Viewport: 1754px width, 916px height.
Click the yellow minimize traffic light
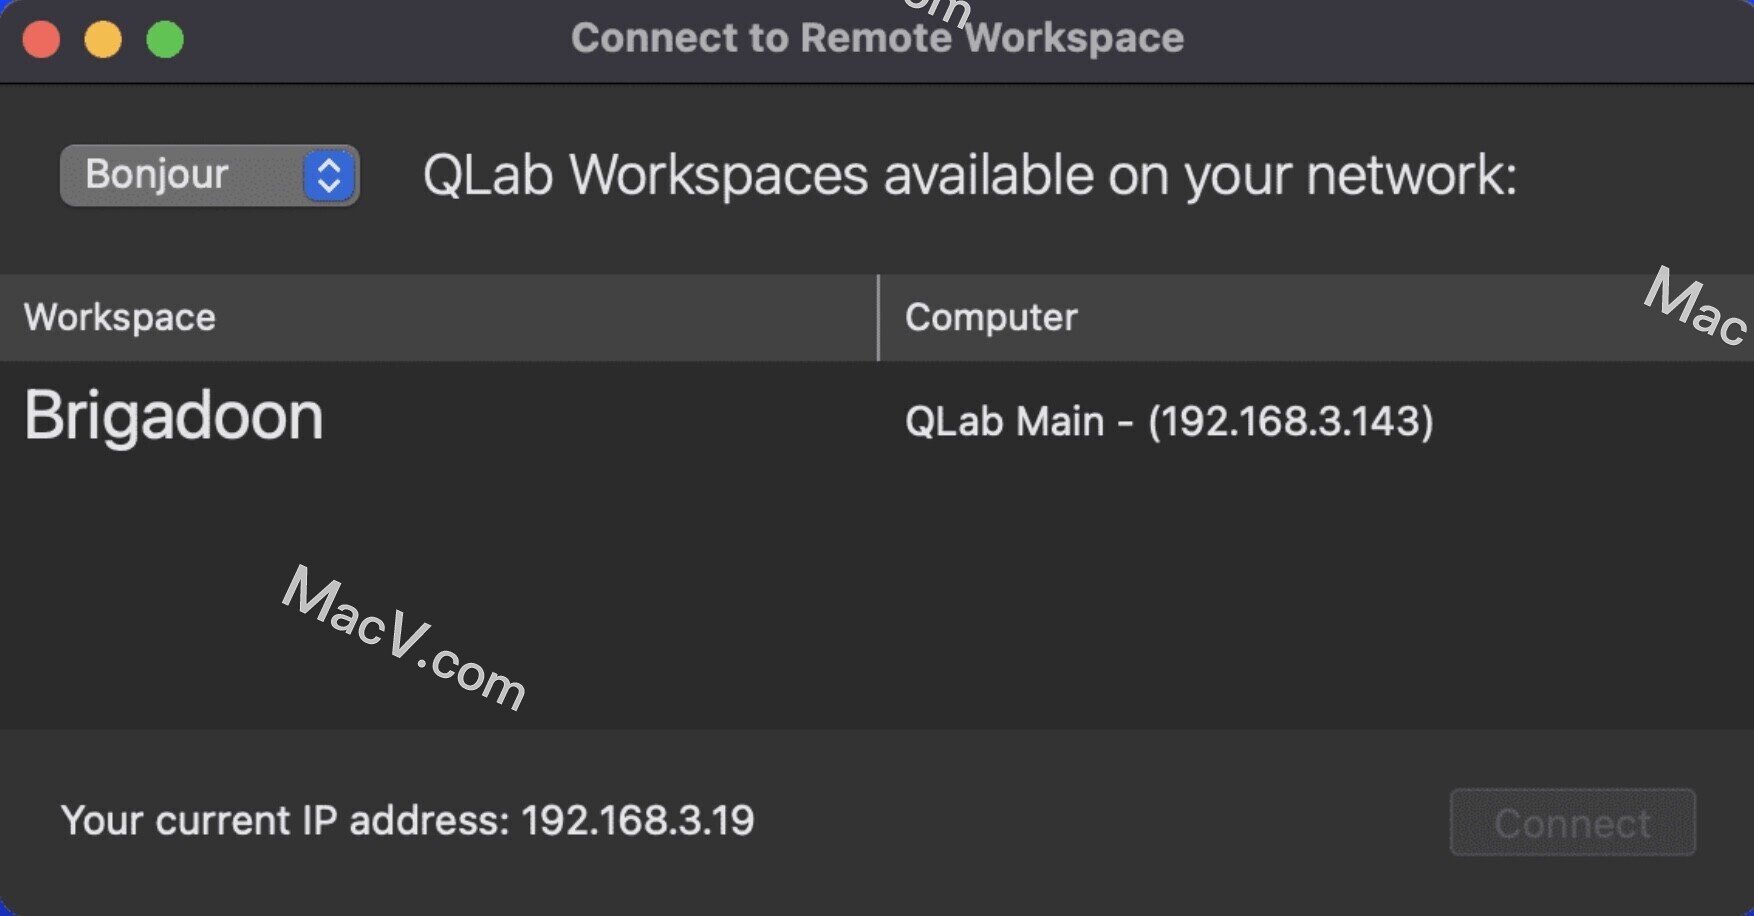103,40
